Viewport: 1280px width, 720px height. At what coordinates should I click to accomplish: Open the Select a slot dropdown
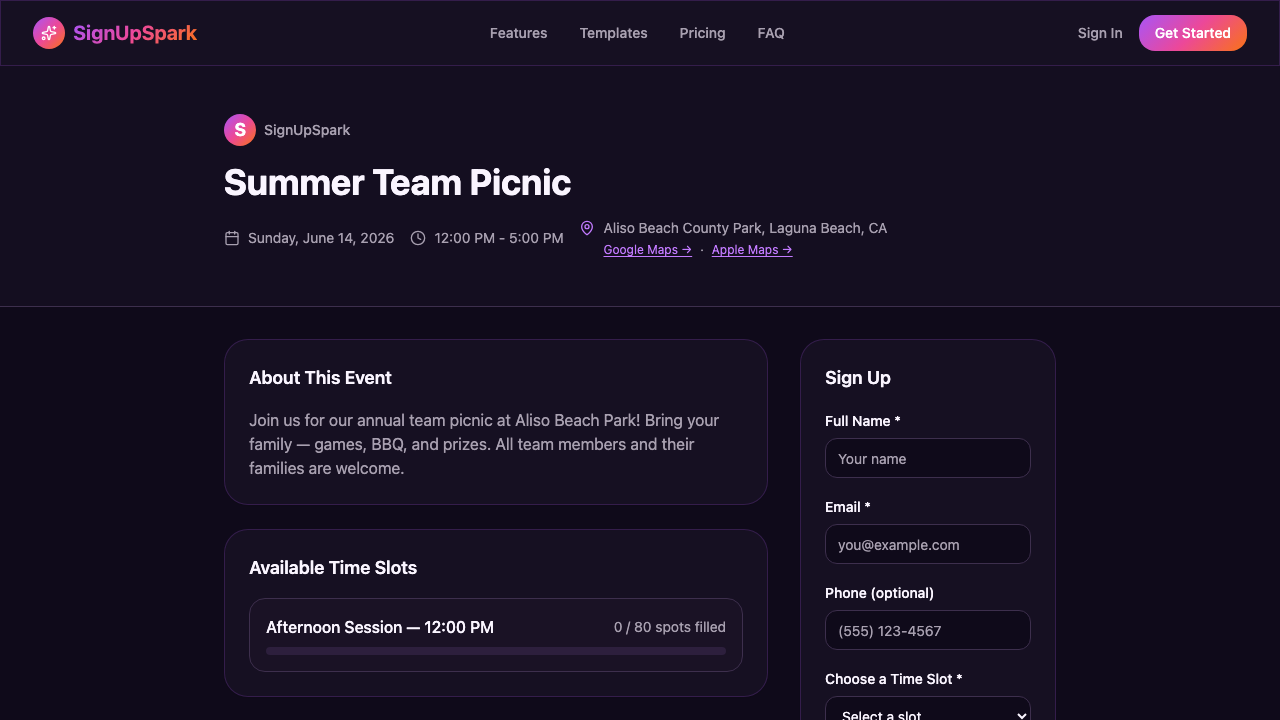(927, 711)
